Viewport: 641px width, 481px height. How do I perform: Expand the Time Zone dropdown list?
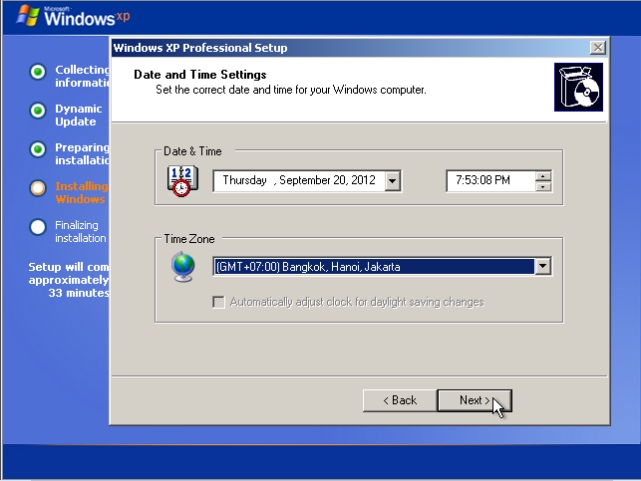coord(542,266)
